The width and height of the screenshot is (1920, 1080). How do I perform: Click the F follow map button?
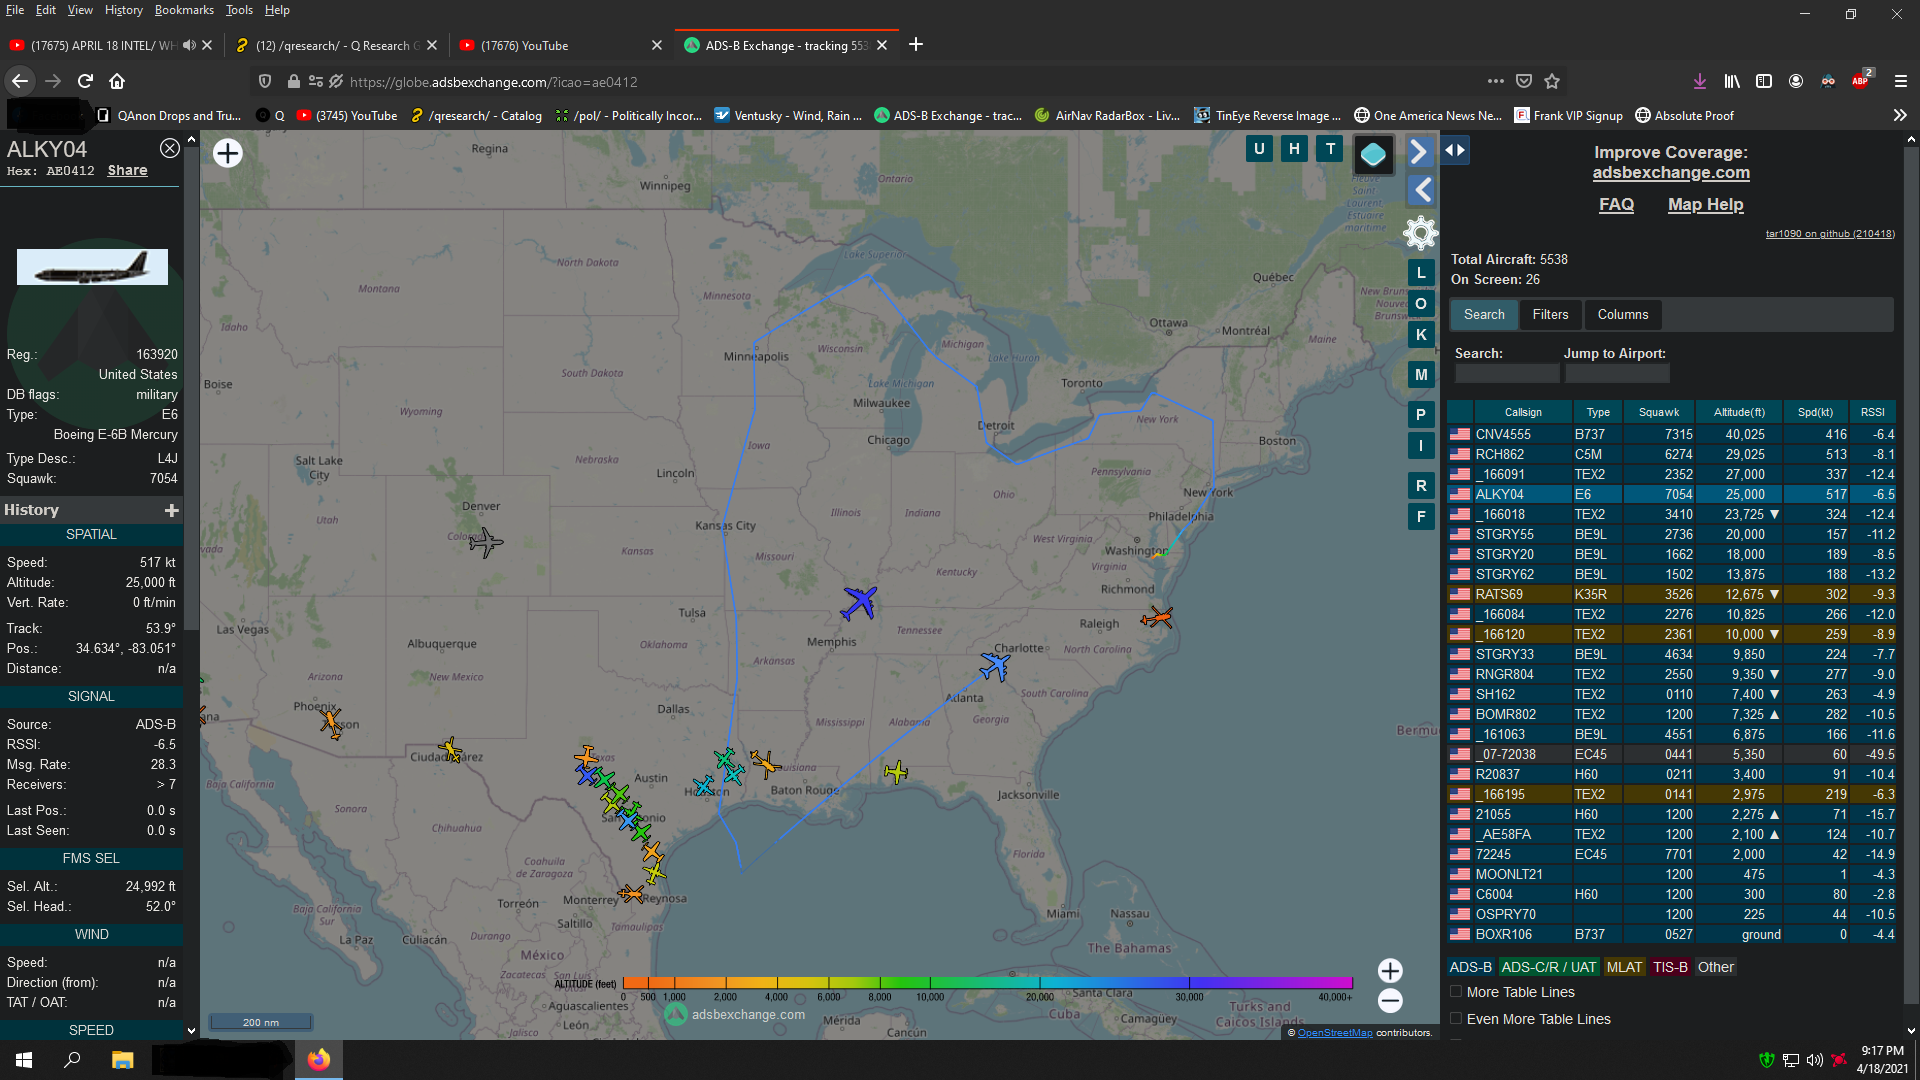[1421, 517]
